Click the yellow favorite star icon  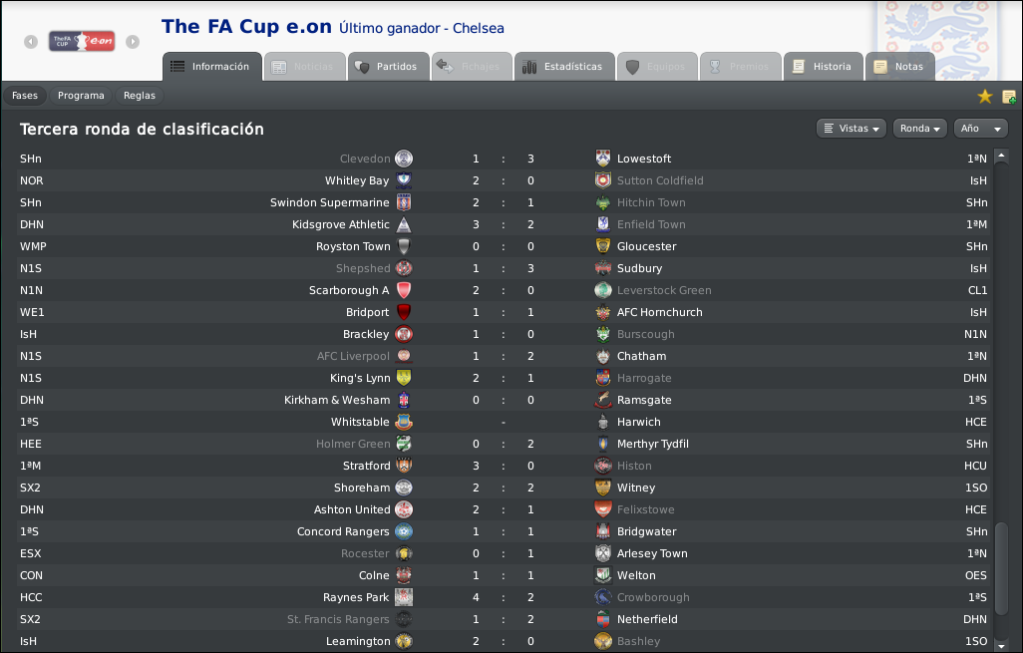(985, 97)
